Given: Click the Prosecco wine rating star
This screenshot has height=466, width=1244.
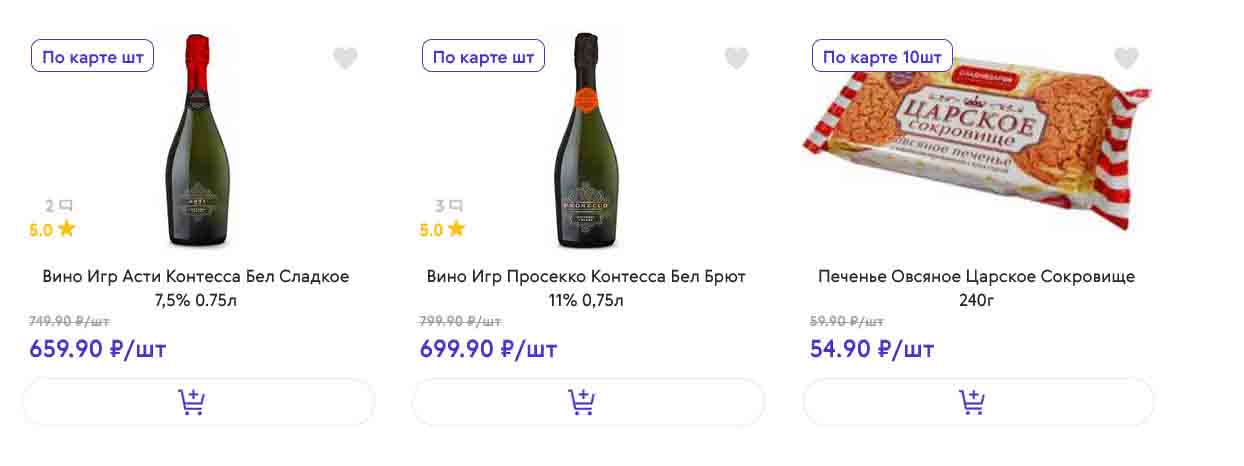Looking at the screenshot, I should (x=457, y=229).
